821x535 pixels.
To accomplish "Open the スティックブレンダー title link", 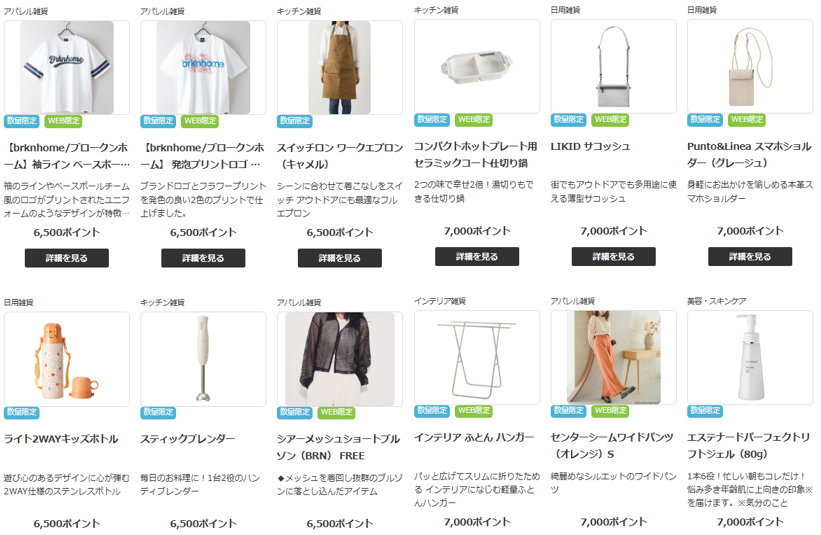I will pyautogui.click(x=187, y=439).
